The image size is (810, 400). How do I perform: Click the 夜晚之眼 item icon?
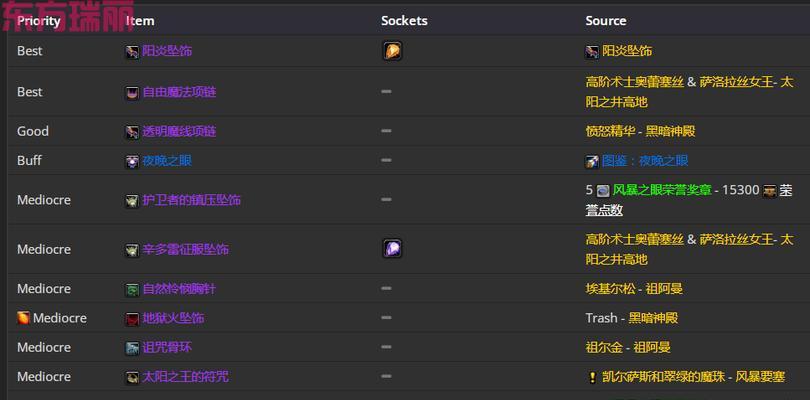(x=132, y=161)
